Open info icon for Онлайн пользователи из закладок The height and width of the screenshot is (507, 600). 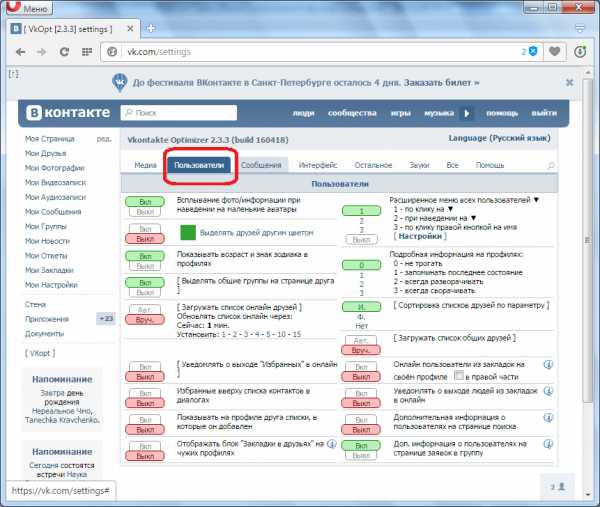pyautogui.click(x=548, y=365)
